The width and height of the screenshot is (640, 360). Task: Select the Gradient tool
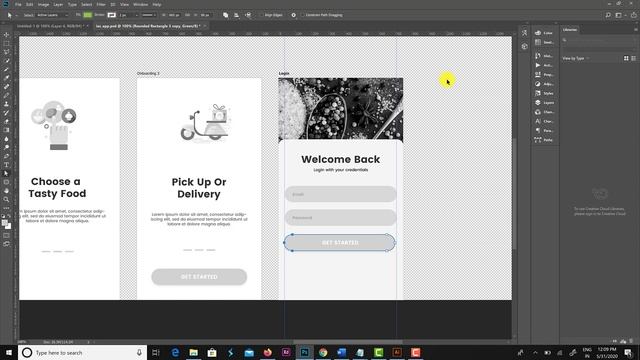[x=6, y=130]
